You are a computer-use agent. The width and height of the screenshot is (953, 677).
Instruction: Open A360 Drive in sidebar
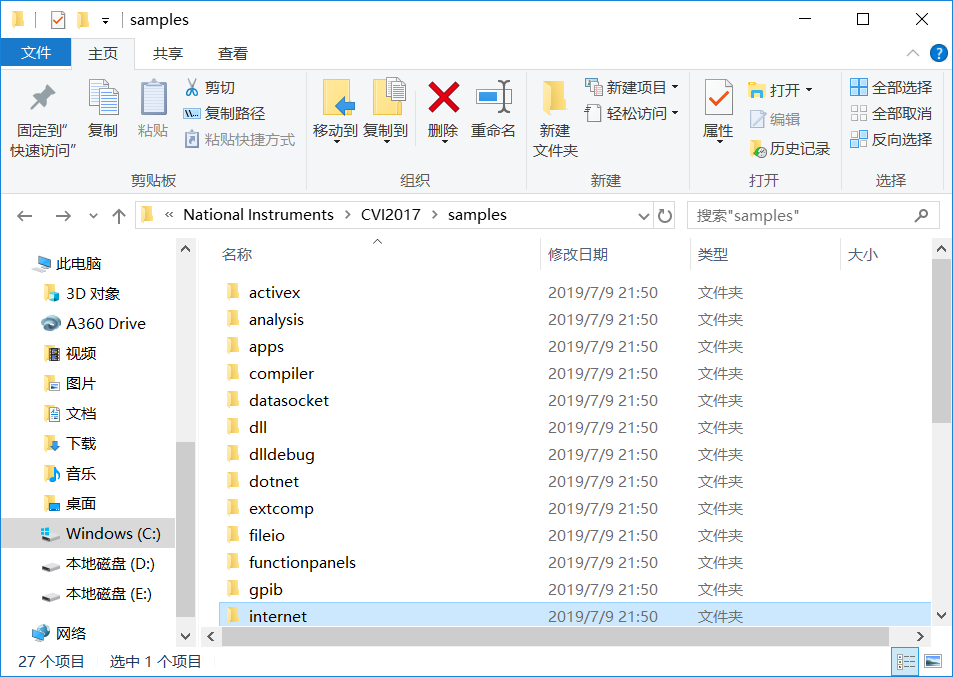click(x=94, y=323)
